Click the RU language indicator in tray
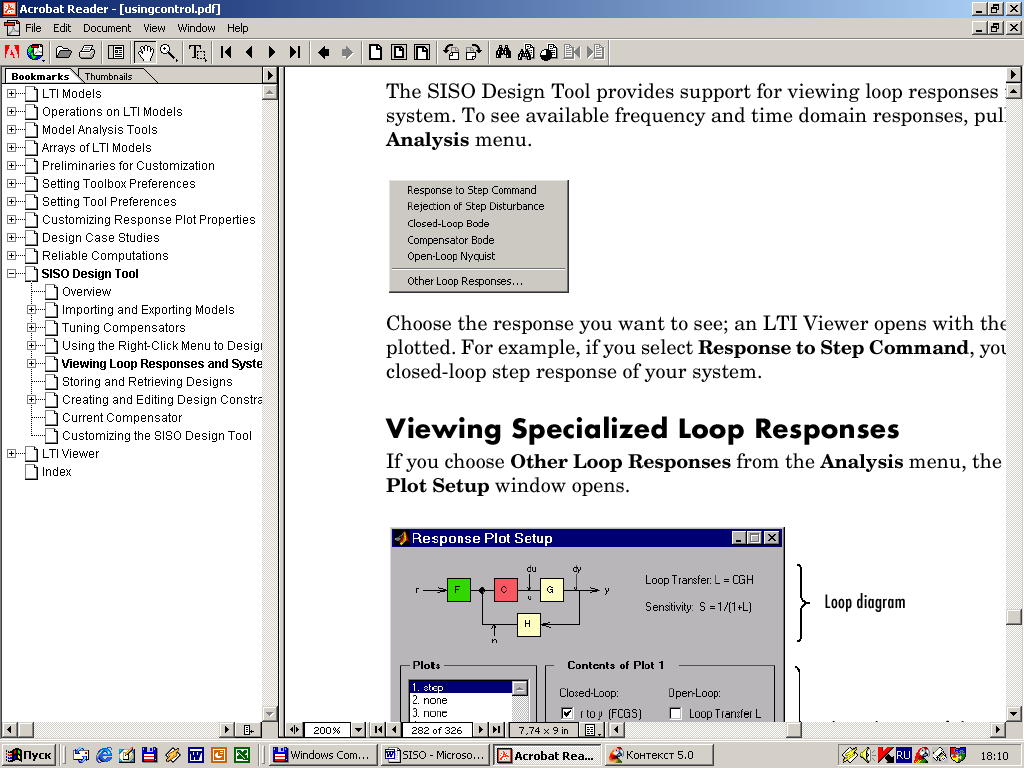This screenshot has height=768, width=1024. click(903, 756)
